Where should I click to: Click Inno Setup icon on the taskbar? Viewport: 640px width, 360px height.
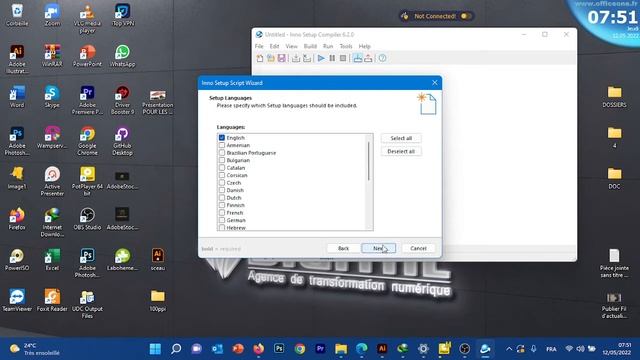(485, 349)
